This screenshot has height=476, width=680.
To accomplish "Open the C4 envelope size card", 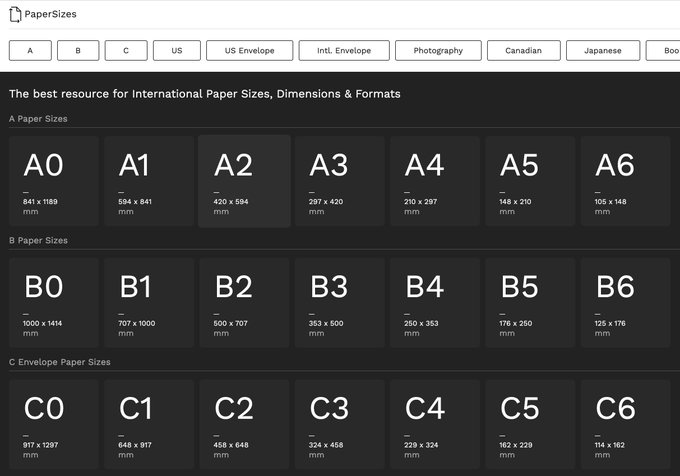I will click(x=435, y=425).
